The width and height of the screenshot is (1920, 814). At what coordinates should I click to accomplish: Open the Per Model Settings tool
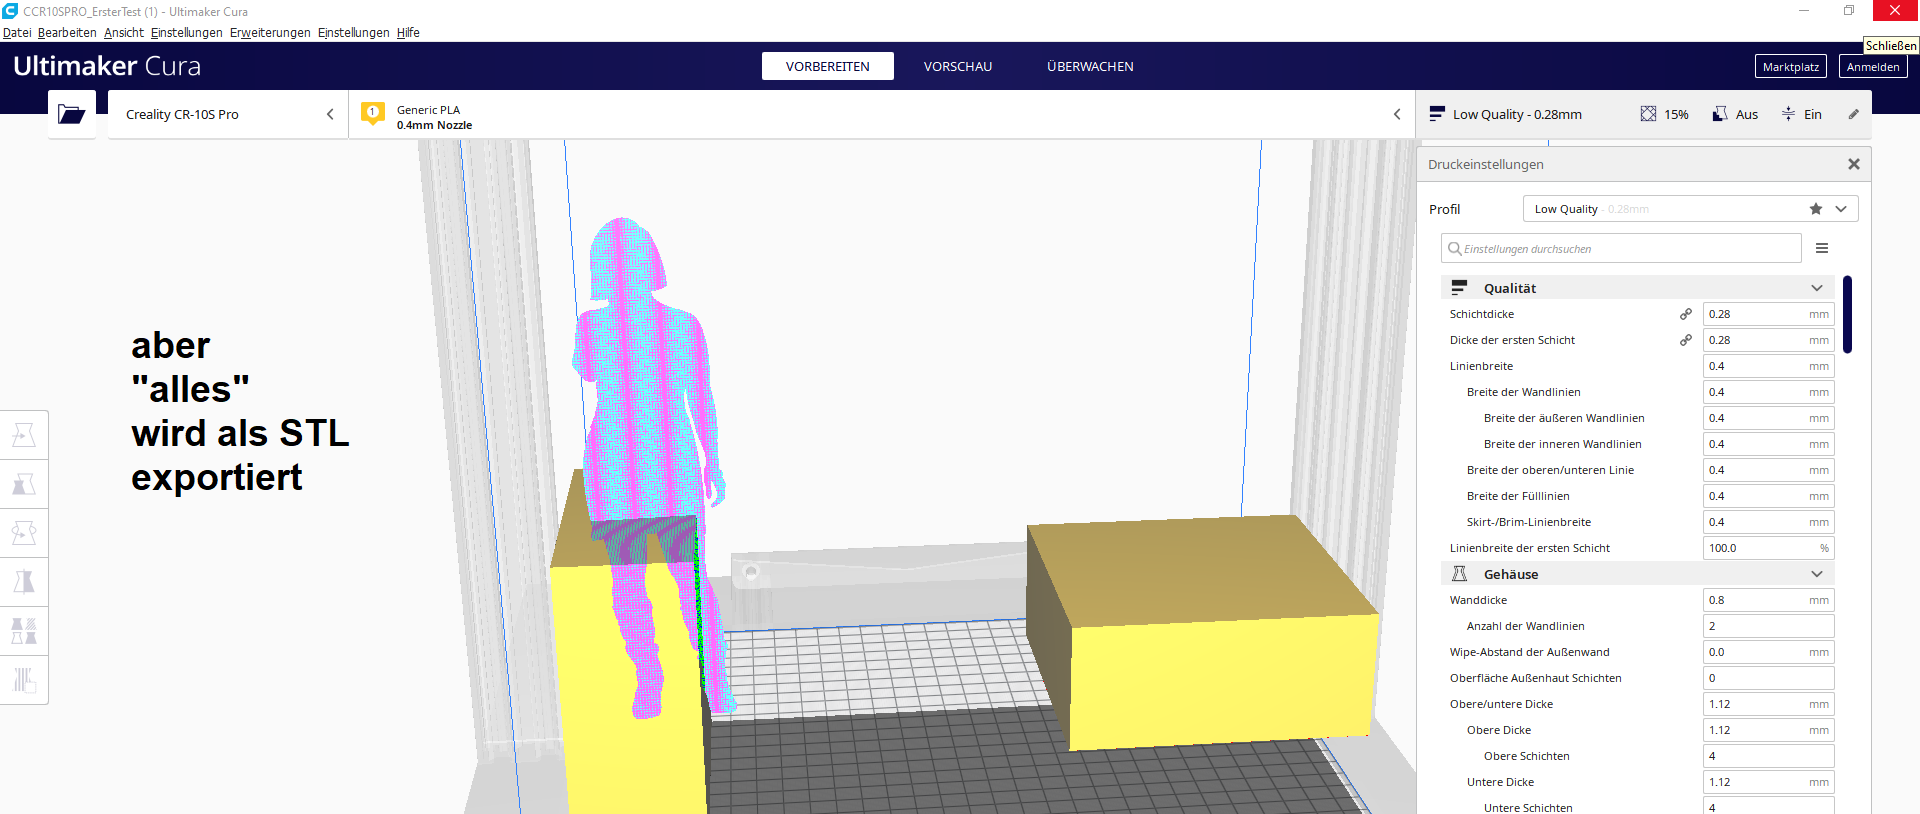click(x=24, y=631)
